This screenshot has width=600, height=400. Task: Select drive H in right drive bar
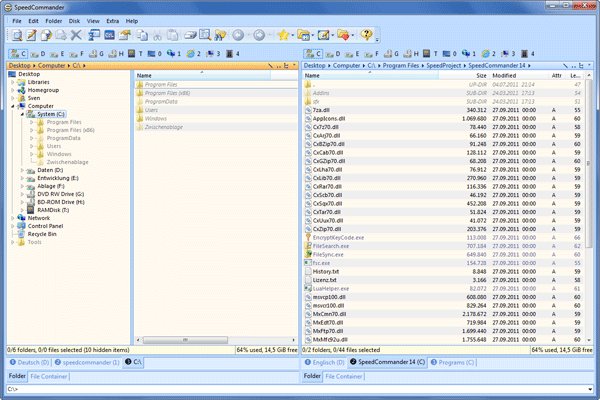411,54
